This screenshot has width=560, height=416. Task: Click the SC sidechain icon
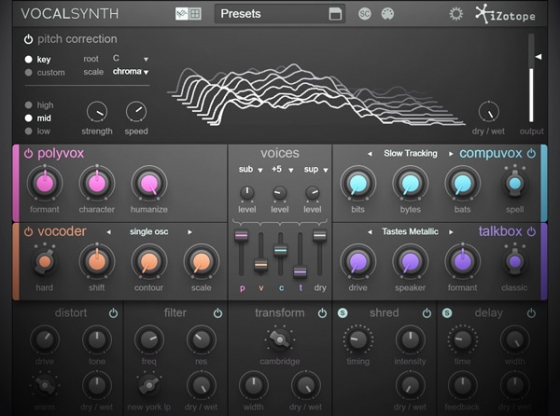coord(364,14)
